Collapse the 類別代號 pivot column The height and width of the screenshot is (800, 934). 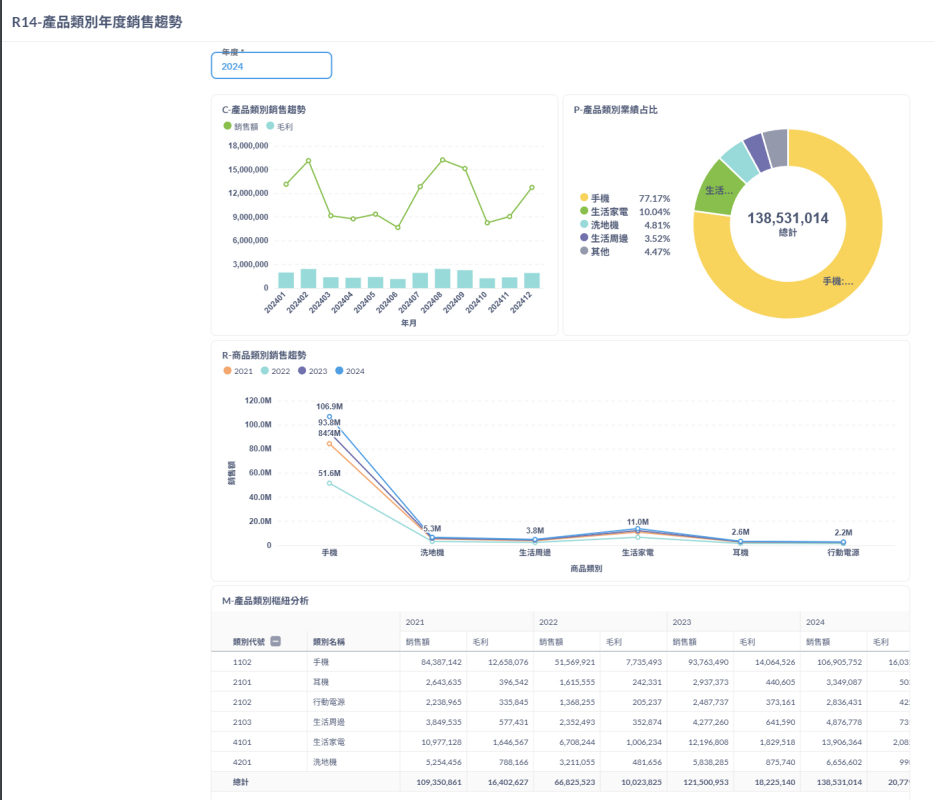click(x=275, y=642)
